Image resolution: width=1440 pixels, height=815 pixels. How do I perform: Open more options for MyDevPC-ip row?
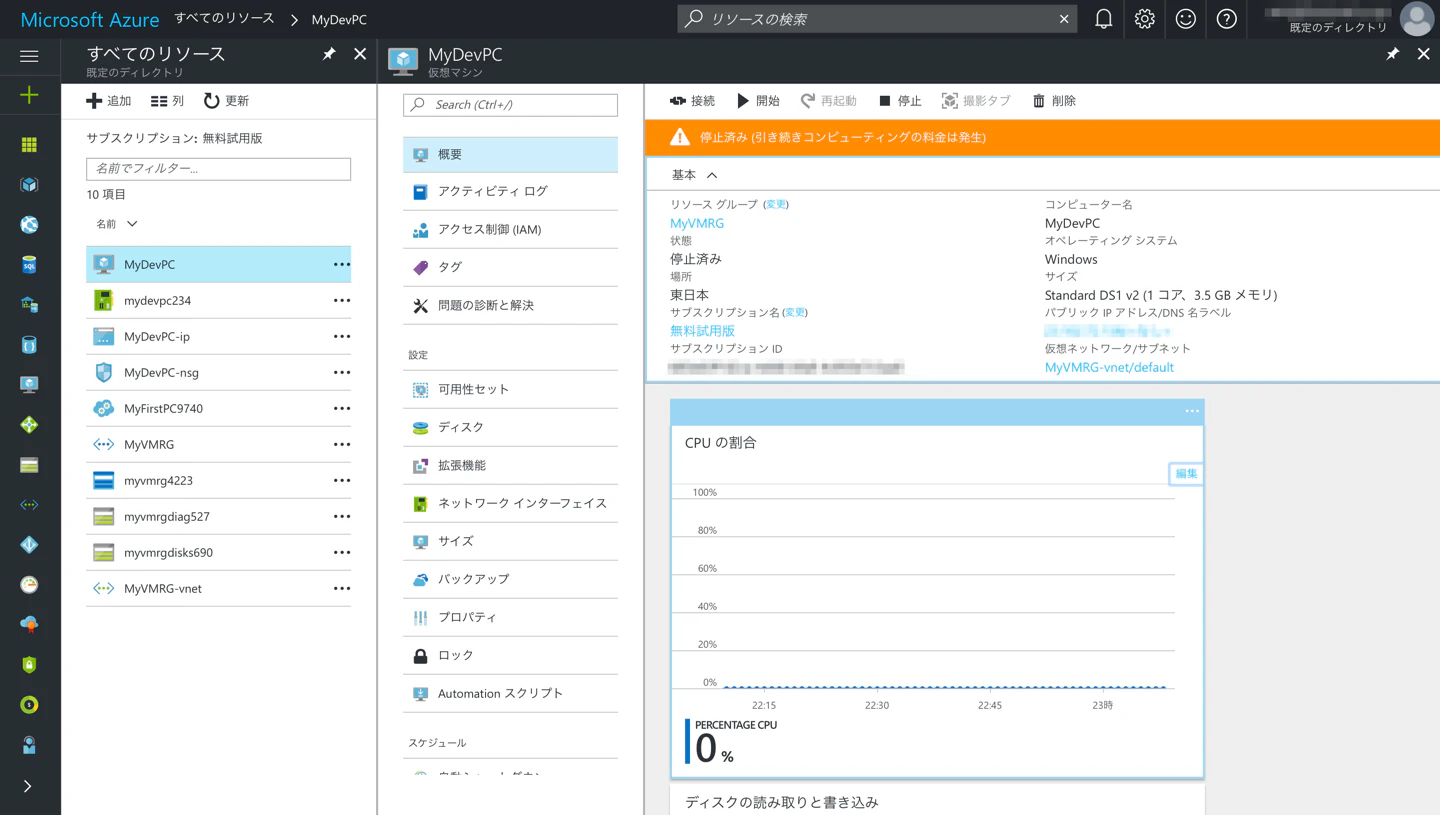pyautogui.click(x=341, y=337)
